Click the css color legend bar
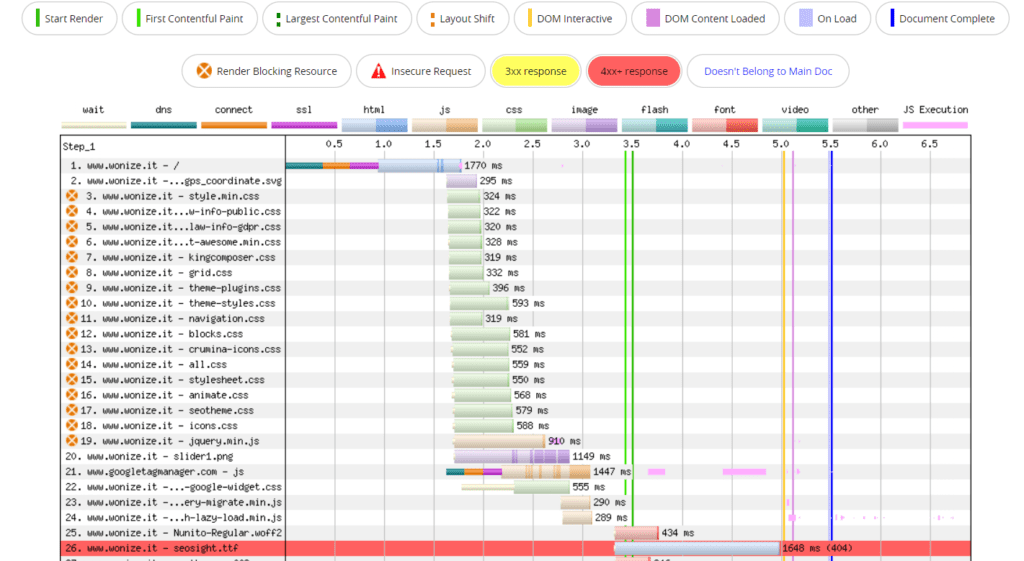The image size is (1024, 561). point(515,125)
